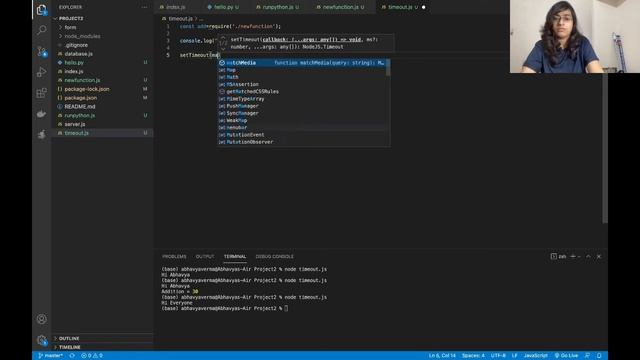
Task: Change LF end of line sequence
Action: pyautogui.click(x=514, y=356)
